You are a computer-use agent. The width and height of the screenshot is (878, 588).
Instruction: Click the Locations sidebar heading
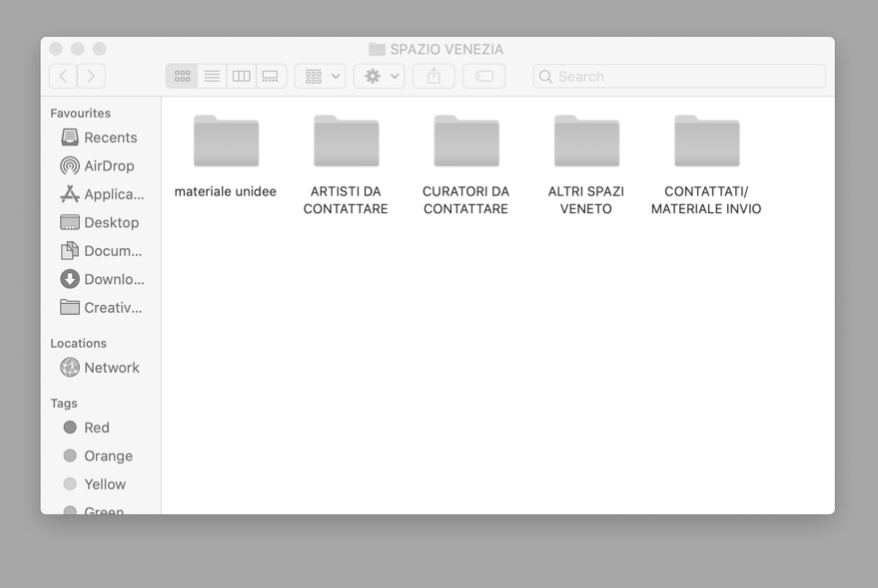[78, 343]
